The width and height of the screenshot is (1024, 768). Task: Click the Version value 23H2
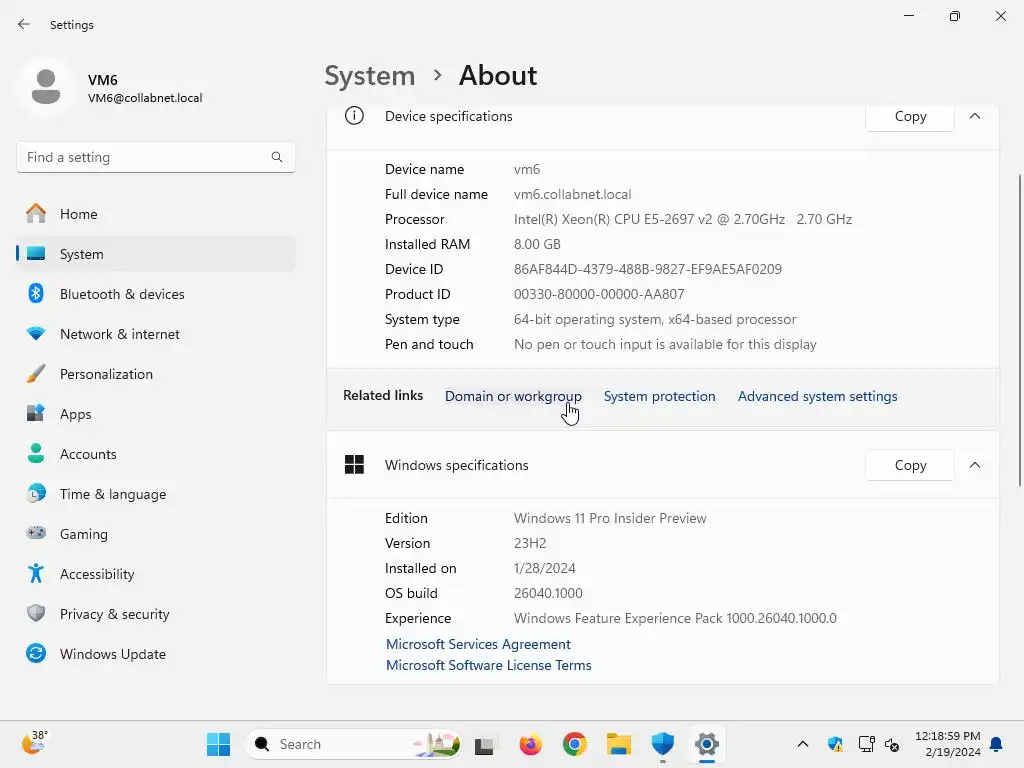530,543
